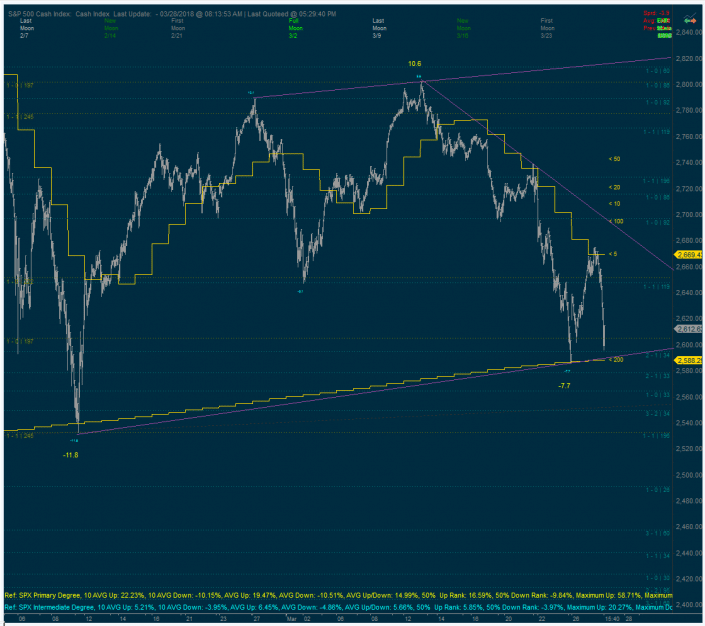Click the 15:40 time label on the axis
Viewport: 705px width, 626px height.
(612, 619)
